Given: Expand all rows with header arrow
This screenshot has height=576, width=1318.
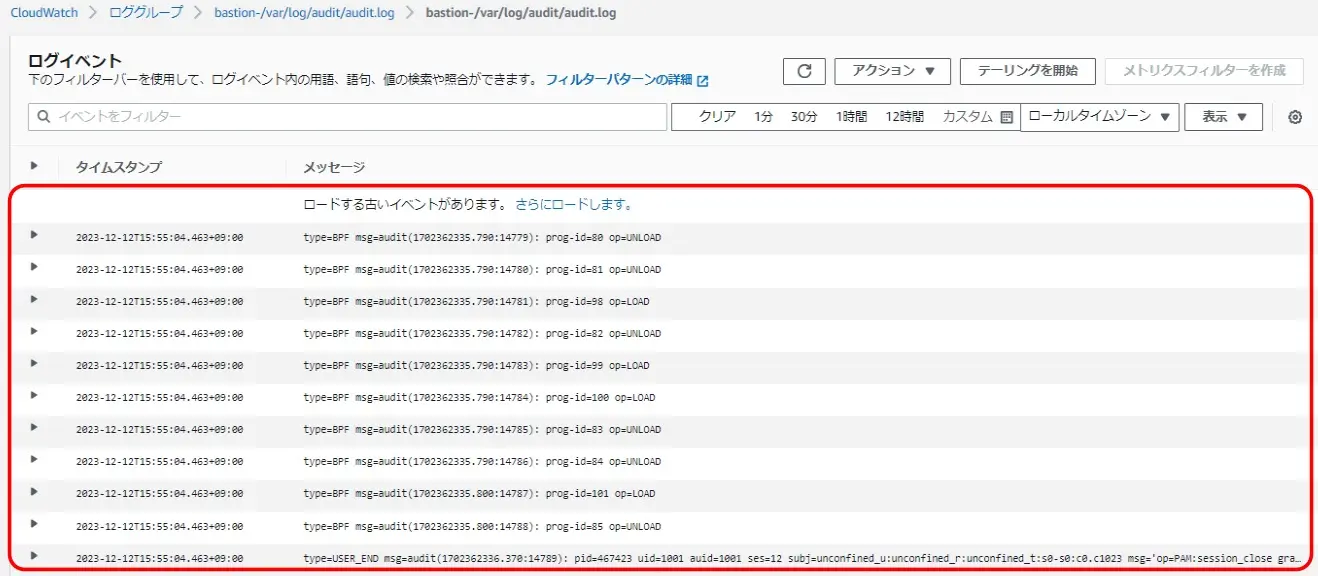Looking at the screenshot, I should pos(34,166).
